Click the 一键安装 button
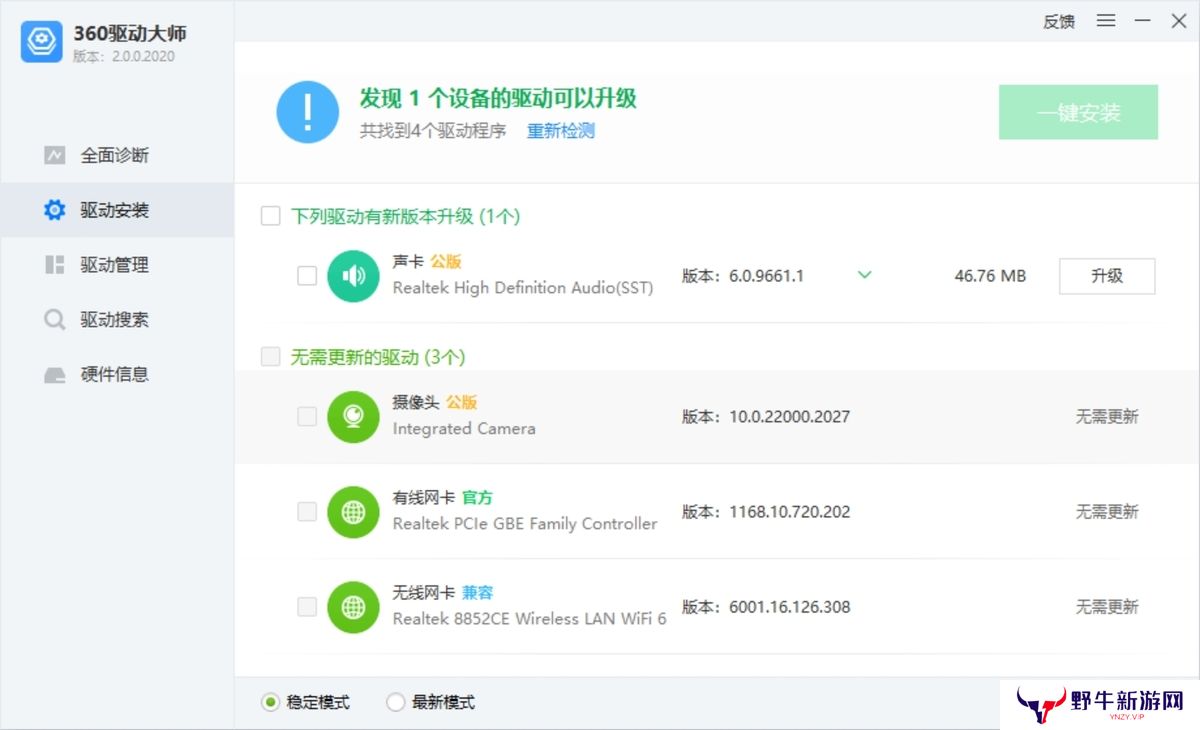Screen dimensions: 1200x730 (1078, 112)
